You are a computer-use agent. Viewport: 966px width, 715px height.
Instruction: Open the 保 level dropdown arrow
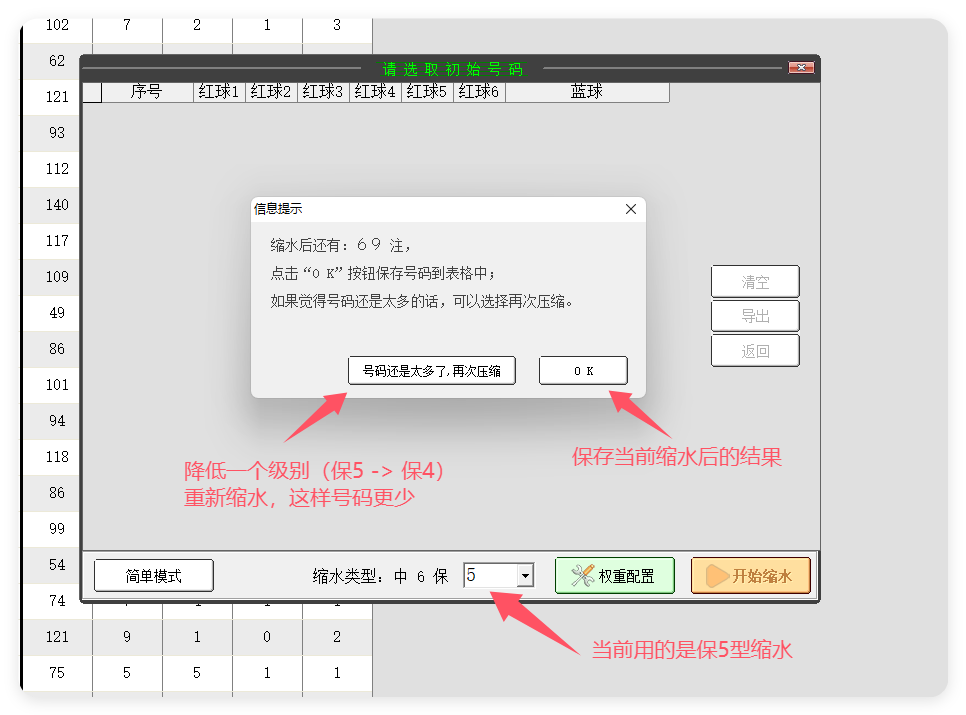tap(525, 575)
